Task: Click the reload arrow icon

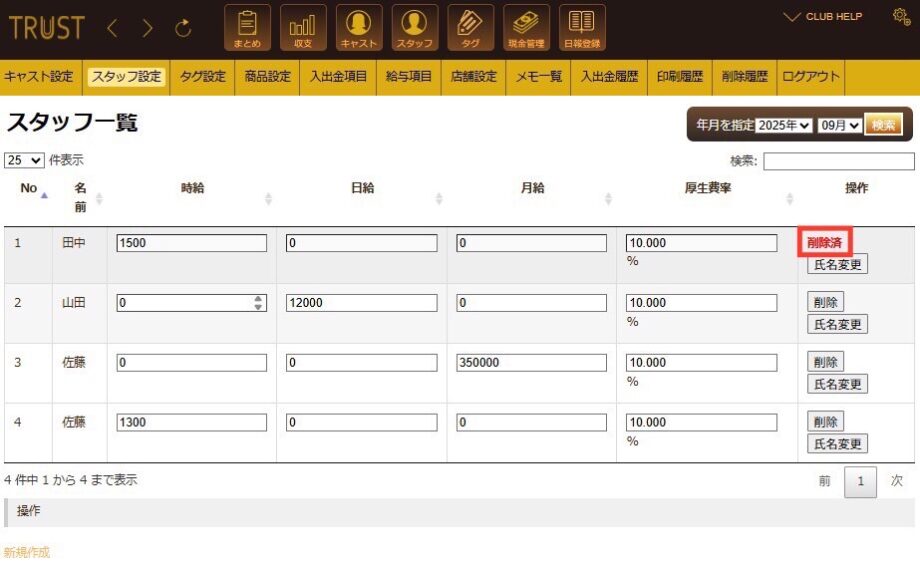Action: [183, 29]
